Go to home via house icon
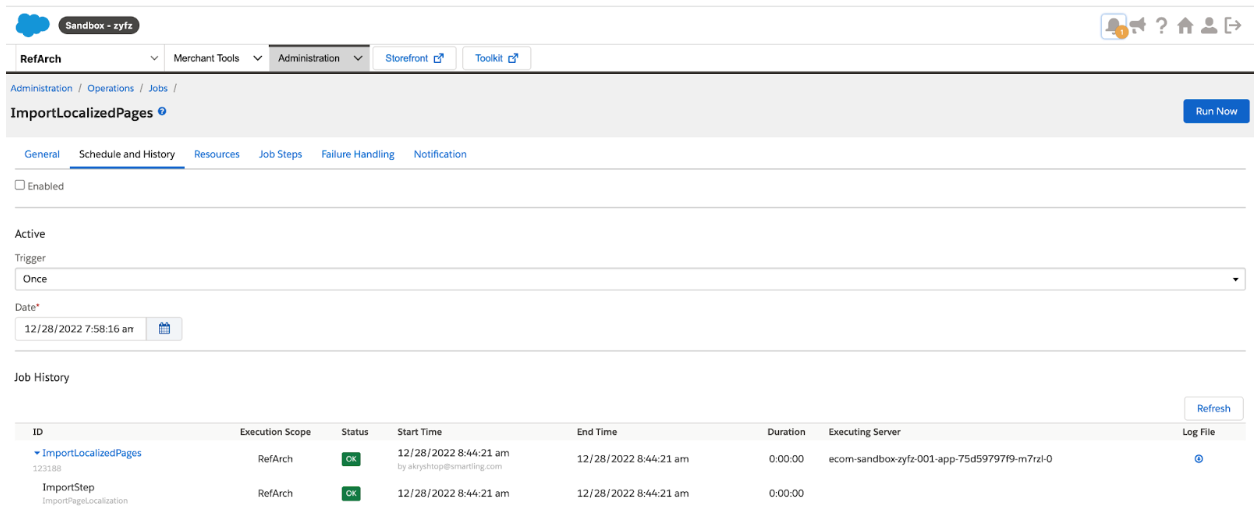The image size is (1259, 520). click(x=1186, y=27)
